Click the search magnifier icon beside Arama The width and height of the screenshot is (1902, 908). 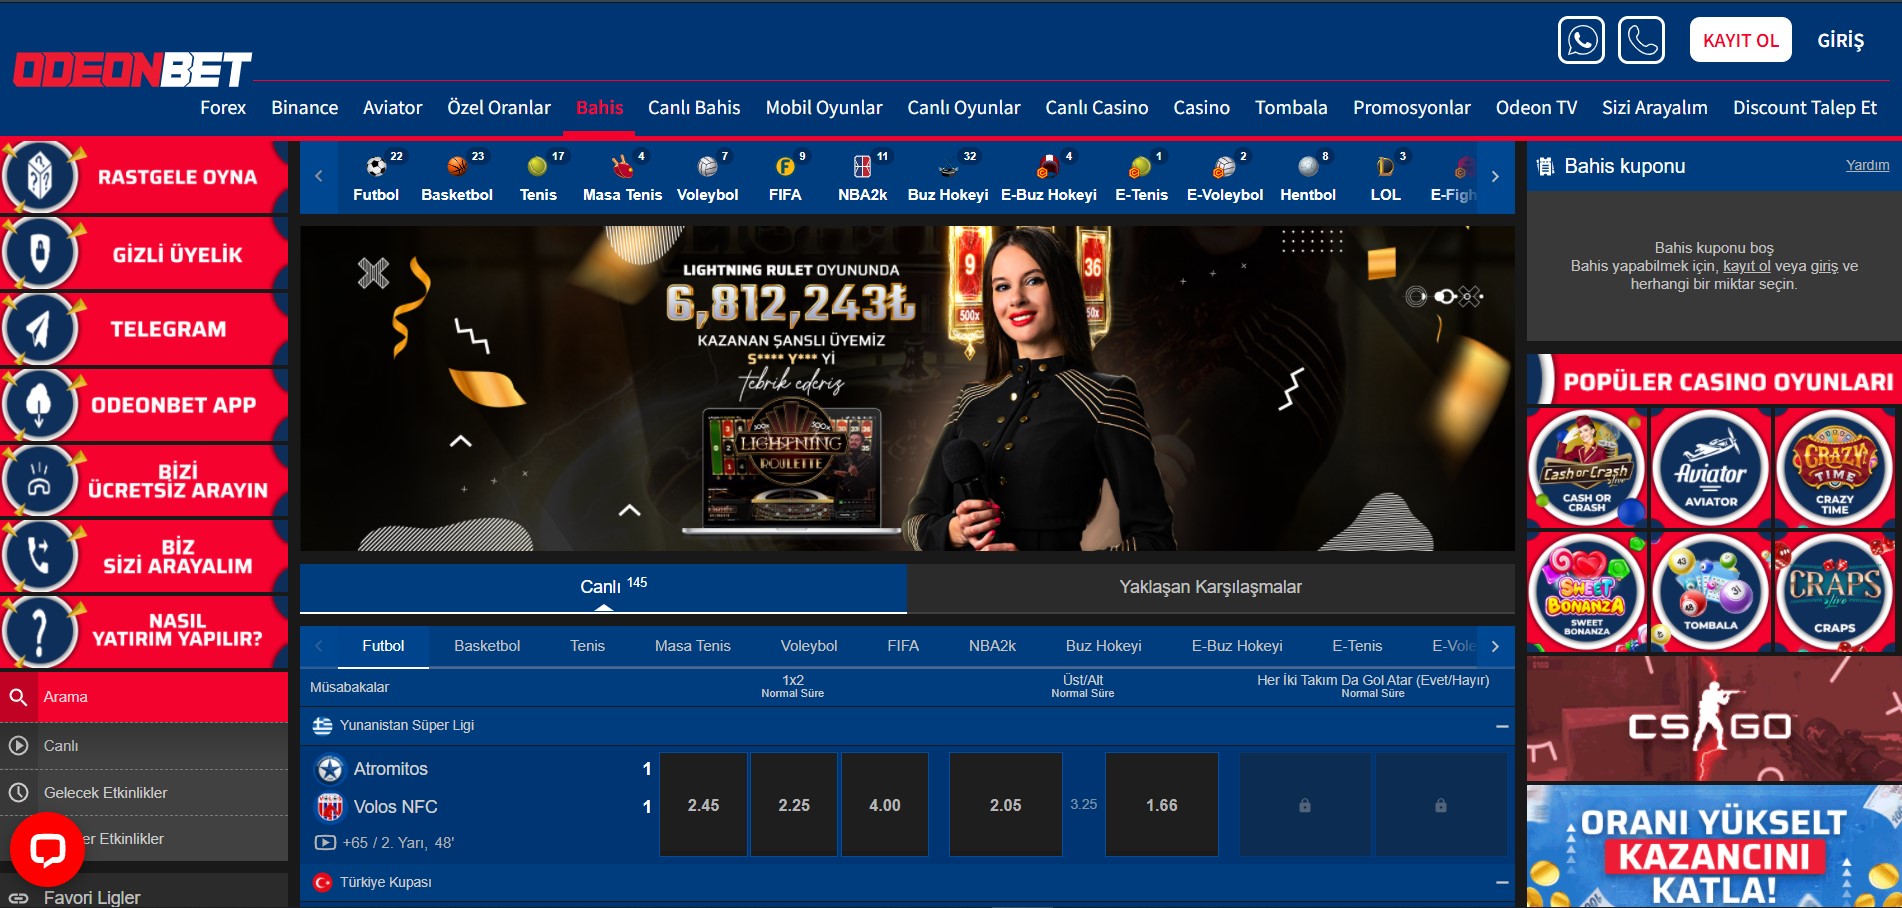click(18, 697)
